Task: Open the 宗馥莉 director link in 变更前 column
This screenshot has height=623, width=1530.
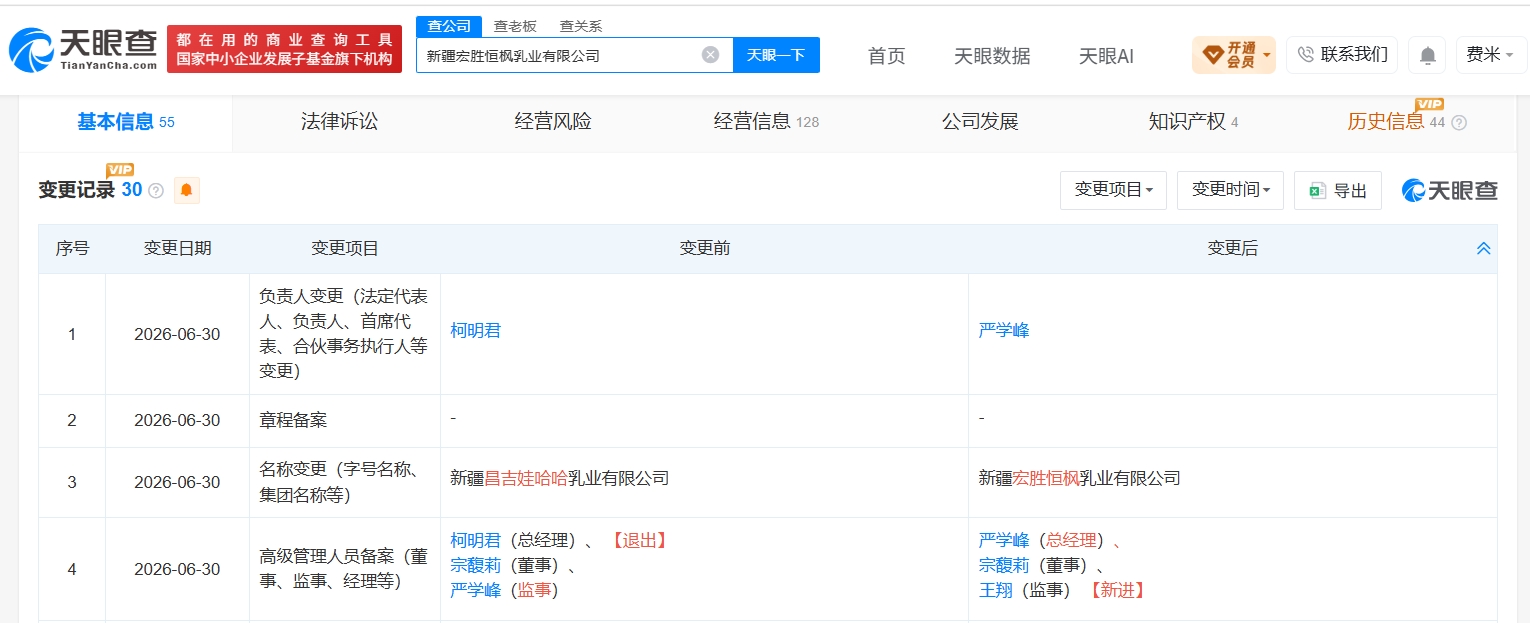Action: pyautogui.click(x=475, y=565)
